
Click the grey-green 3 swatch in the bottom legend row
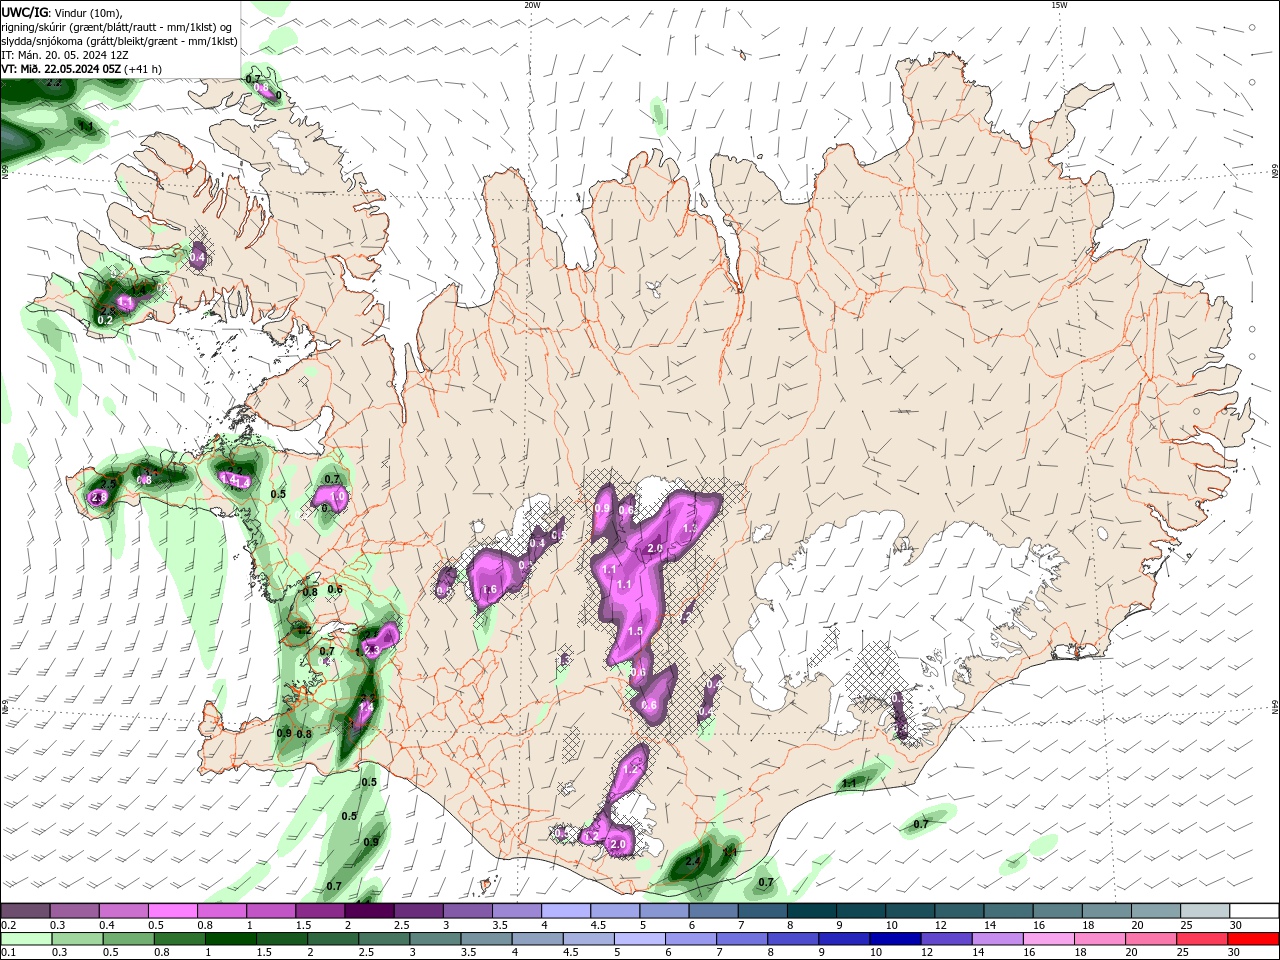tap(435, 939)
